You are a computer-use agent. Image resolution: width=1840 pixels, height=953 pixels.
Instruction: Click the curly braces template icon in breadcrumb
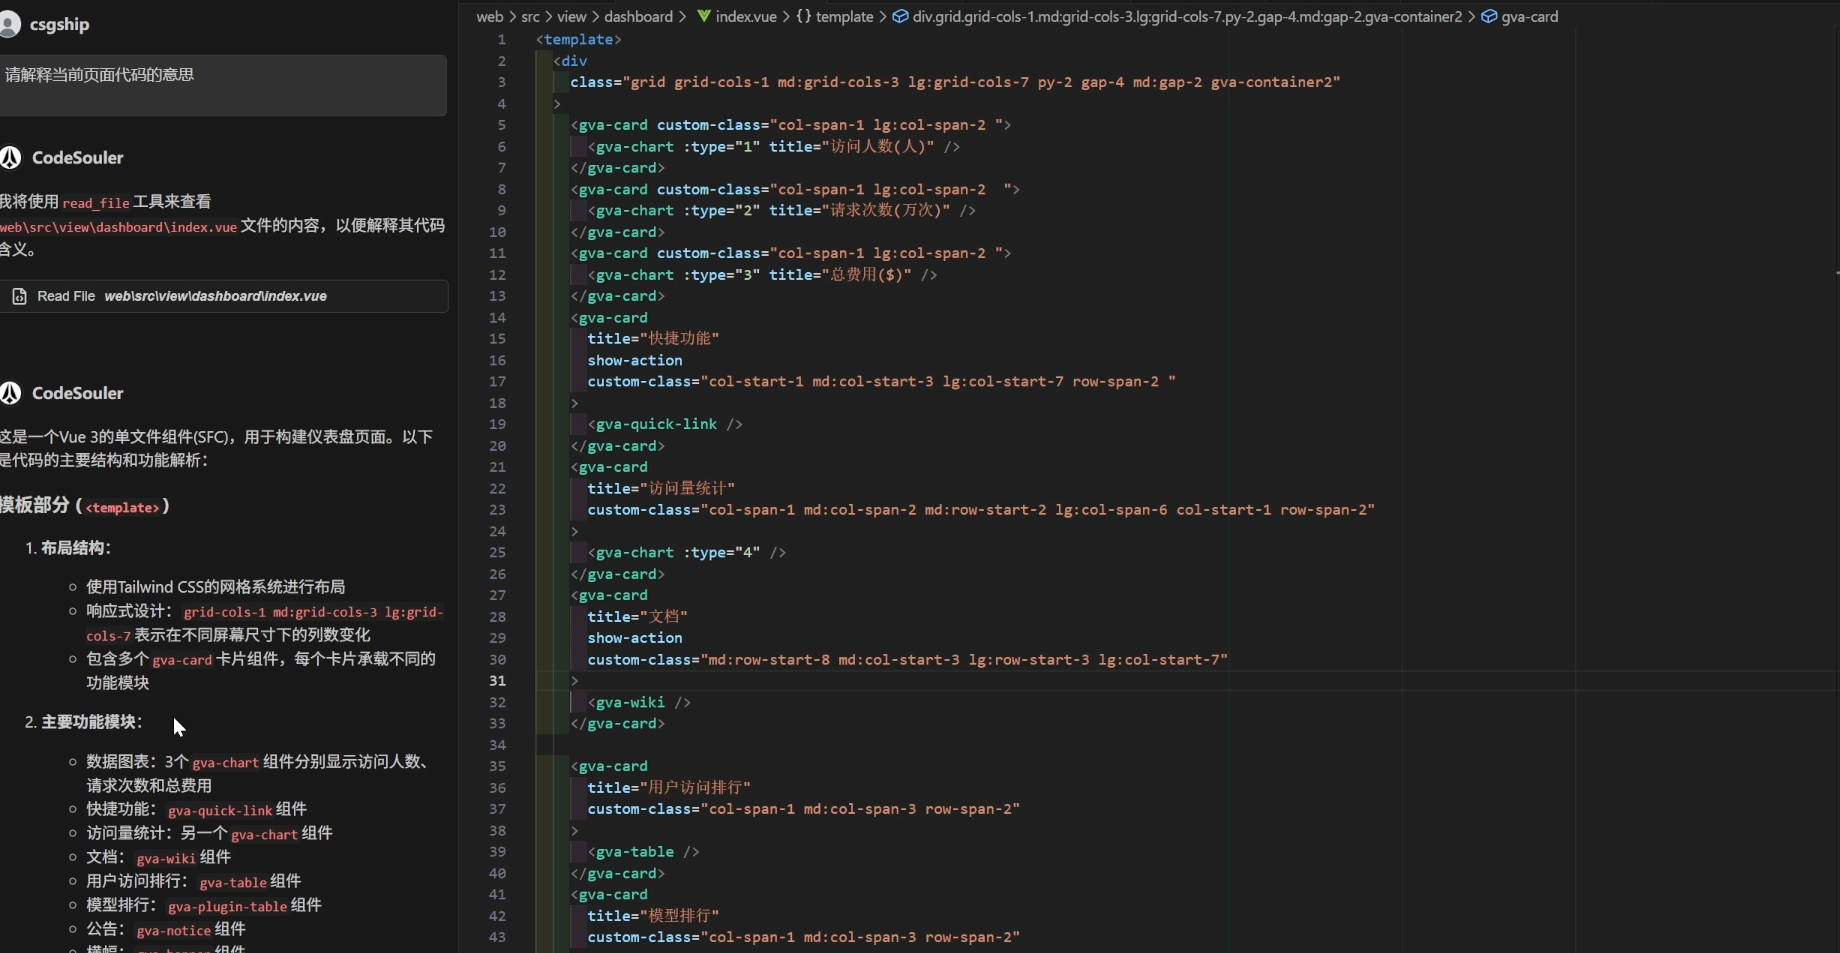click(x=803, y=16)
